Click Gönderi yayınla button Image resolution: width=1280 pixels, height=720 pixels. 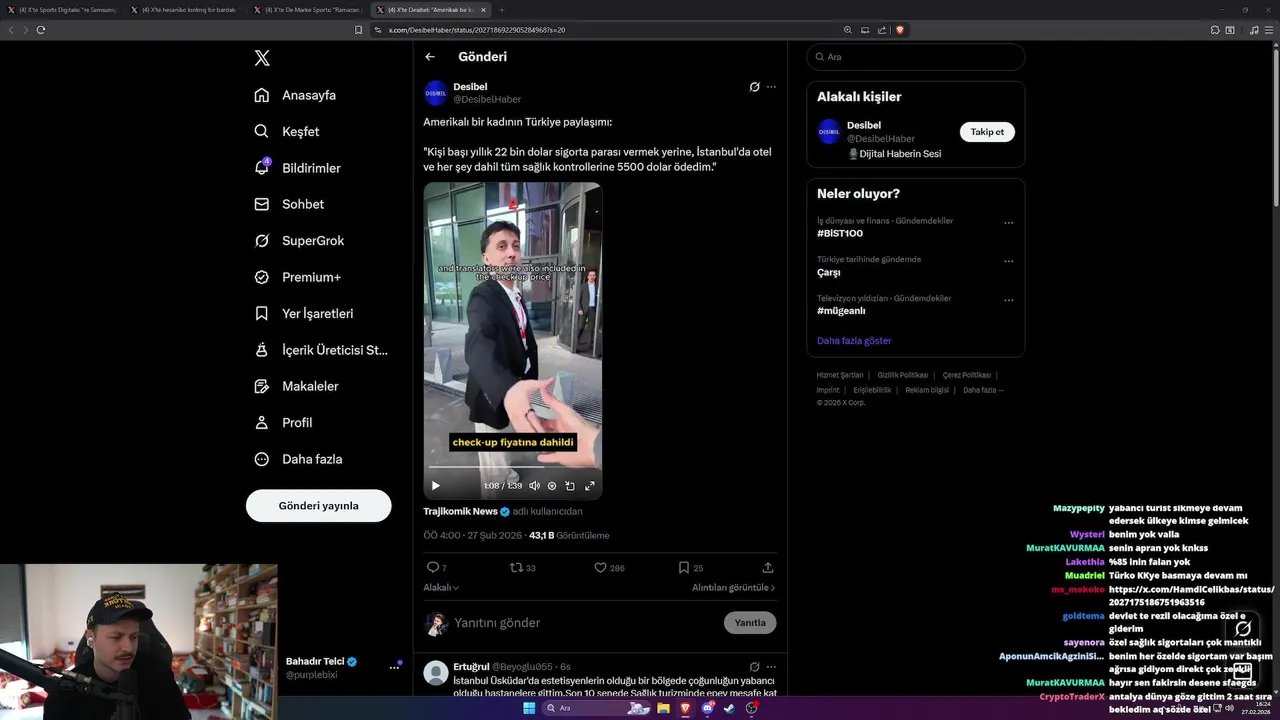coord(318,505)
